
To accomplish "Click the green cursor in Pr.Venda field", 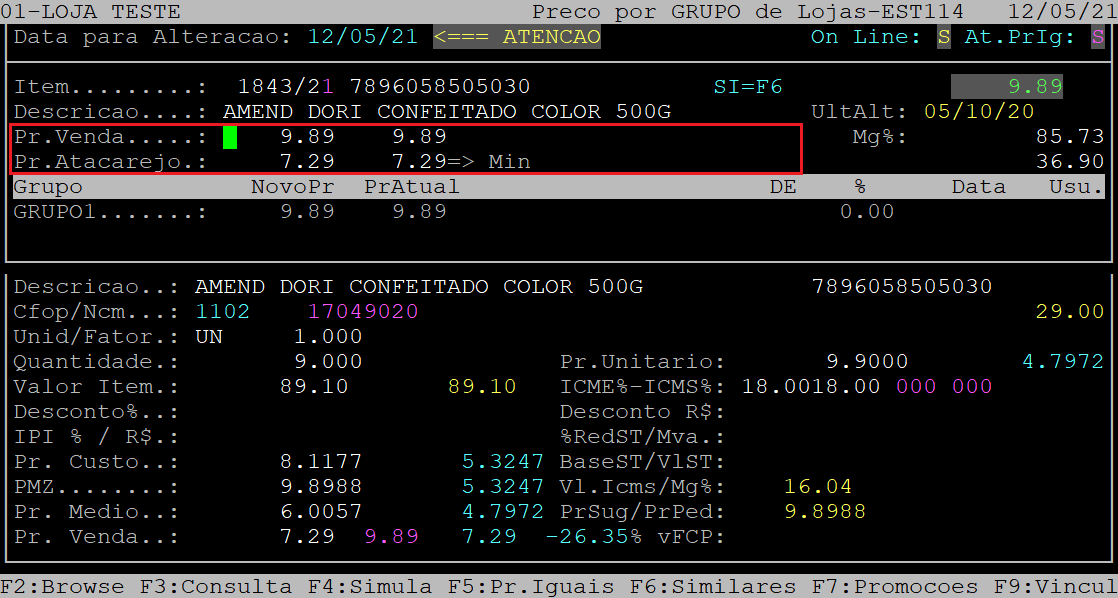I will (230, 137).
